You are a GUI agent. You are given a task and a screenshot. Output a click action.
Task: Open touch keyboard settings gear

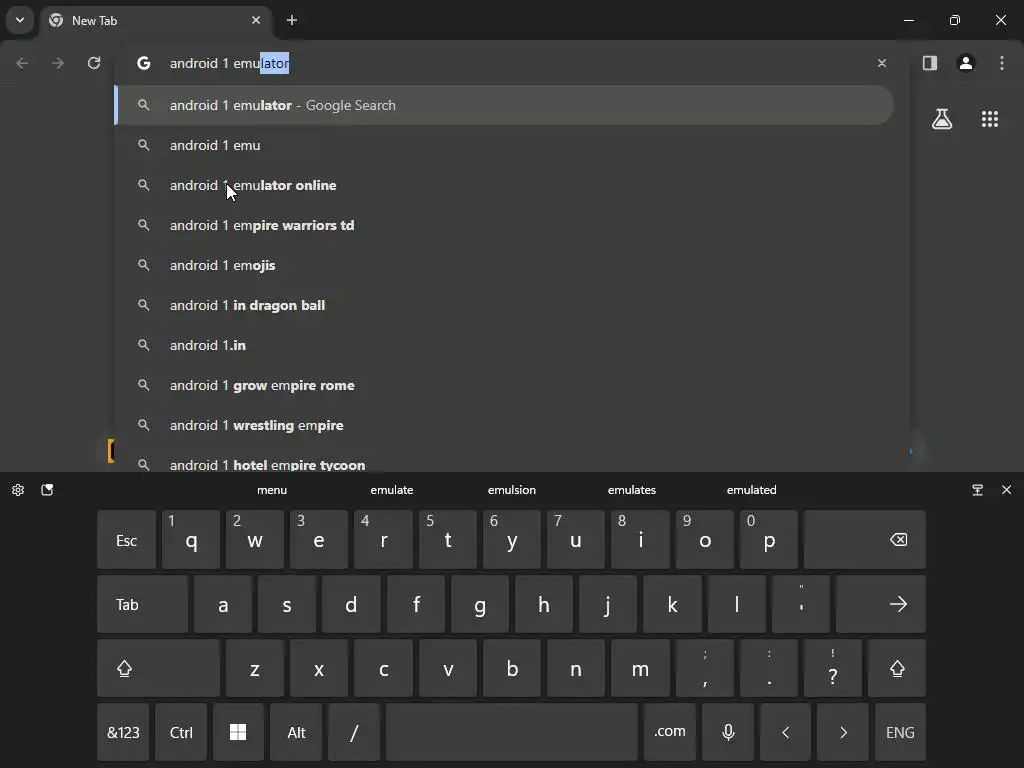18,490
